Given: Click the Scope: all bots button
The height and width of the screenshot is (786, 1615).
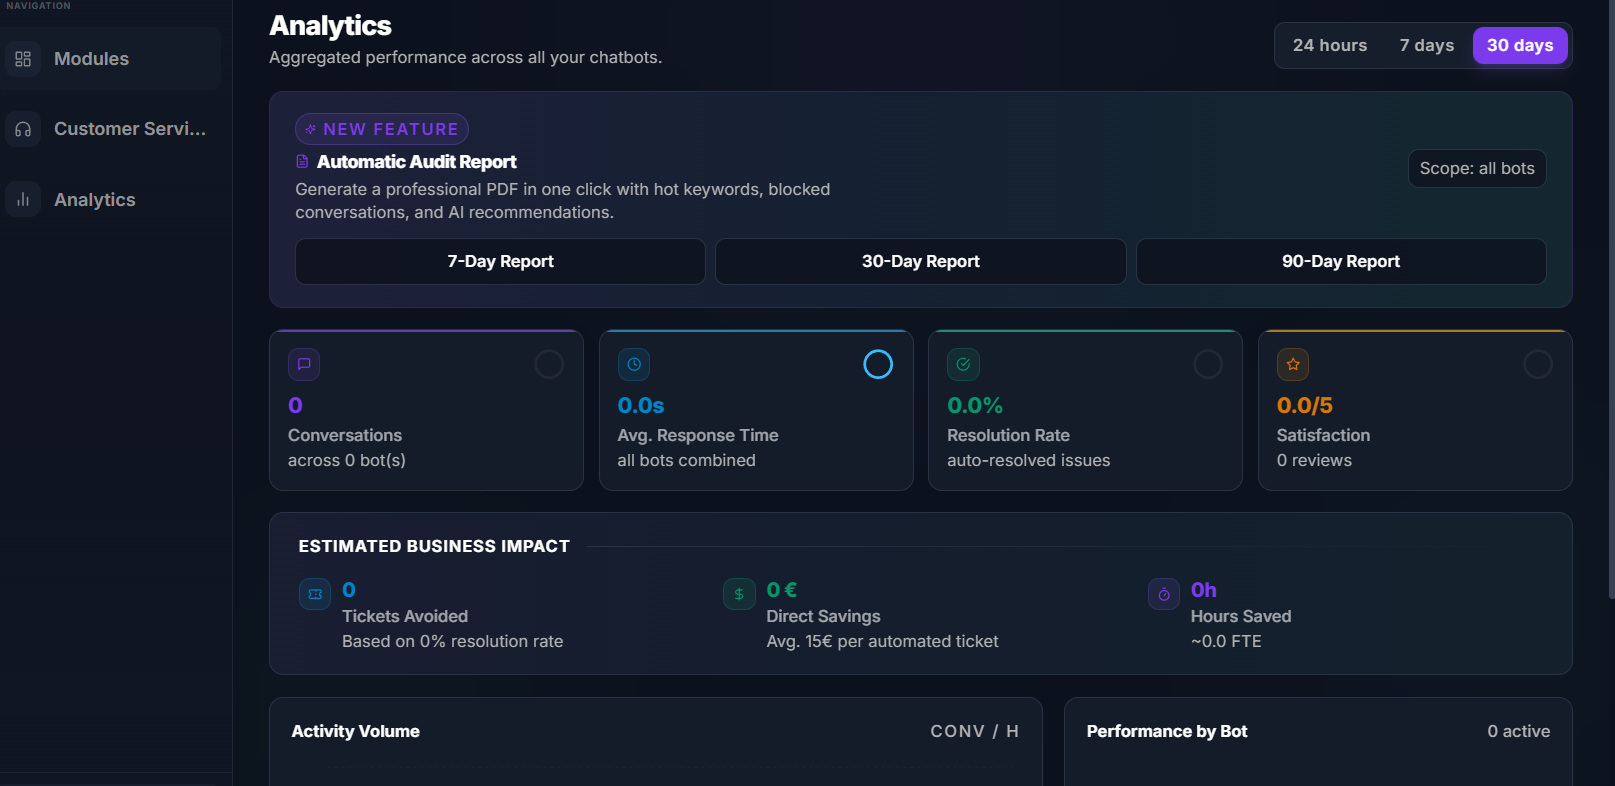Looking at the screenshot, I should 1477,168.
